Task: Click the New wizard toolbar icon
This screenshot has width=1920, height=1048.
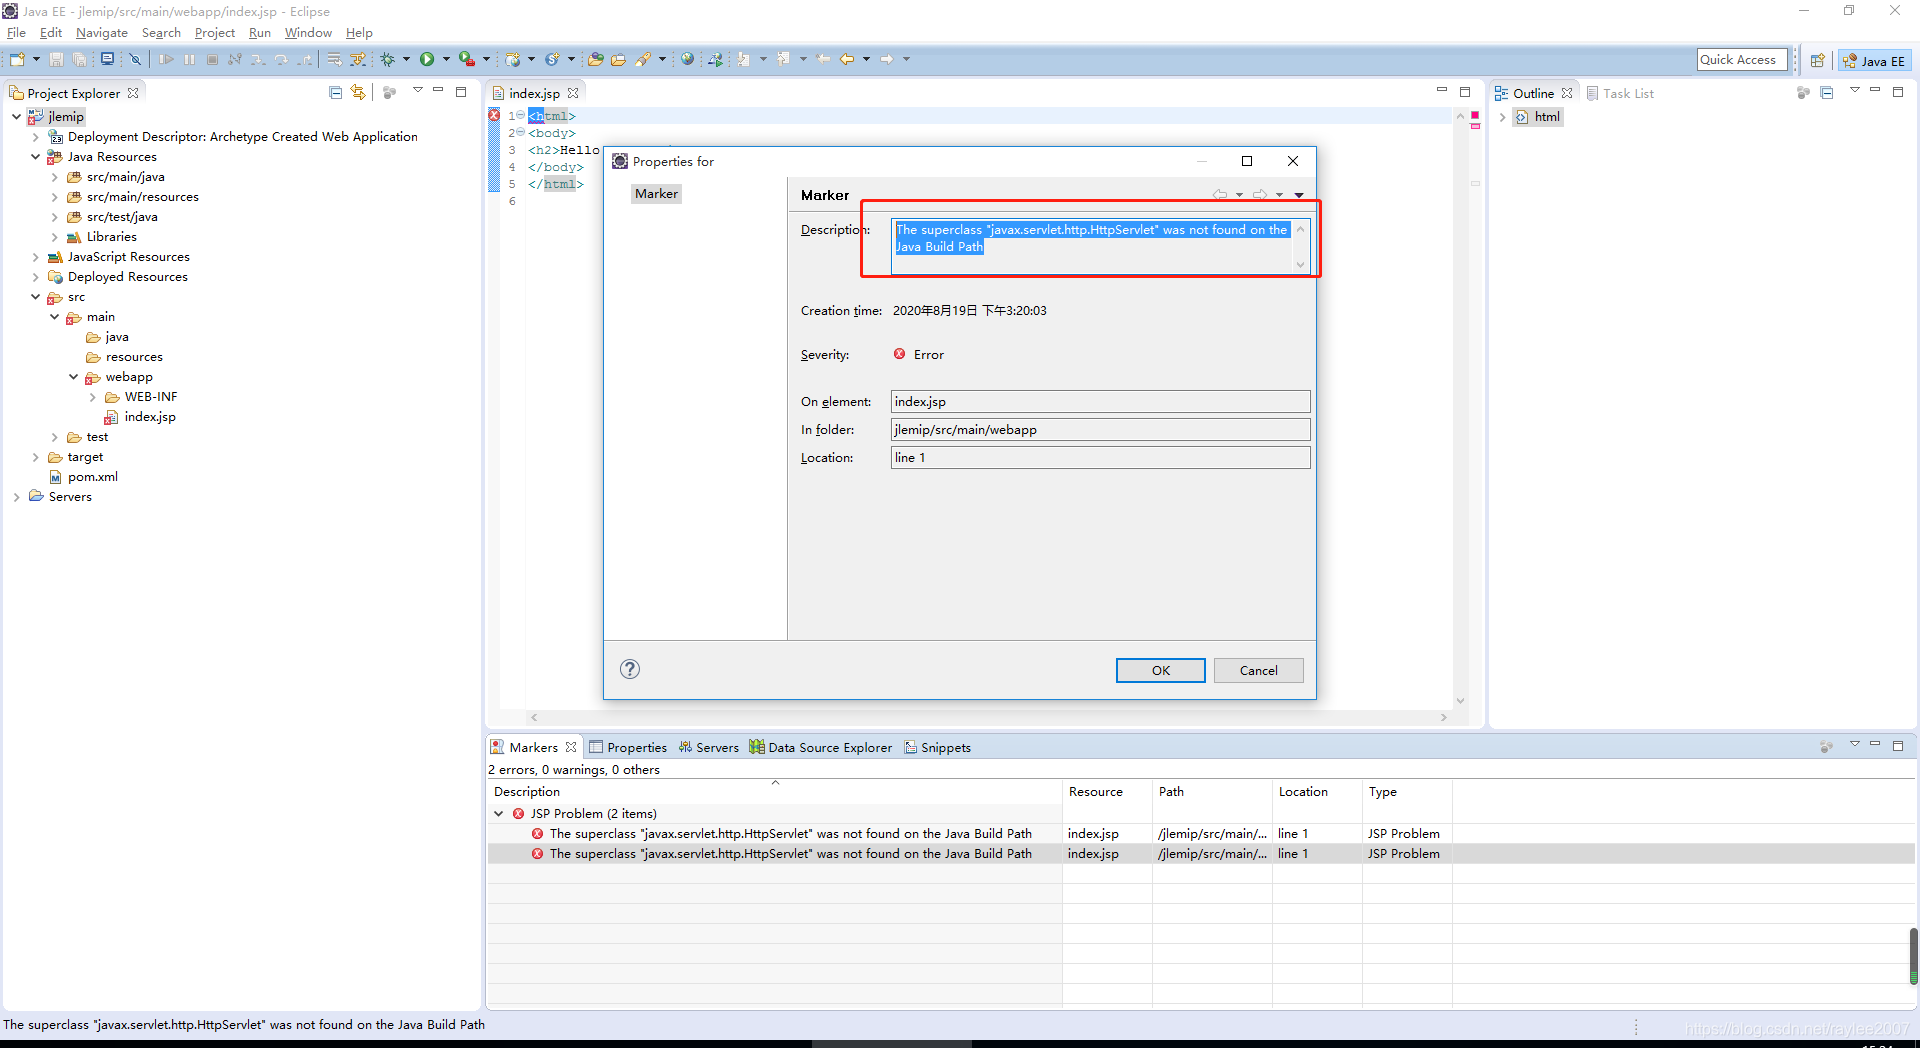Action: (x=18, y=60)
